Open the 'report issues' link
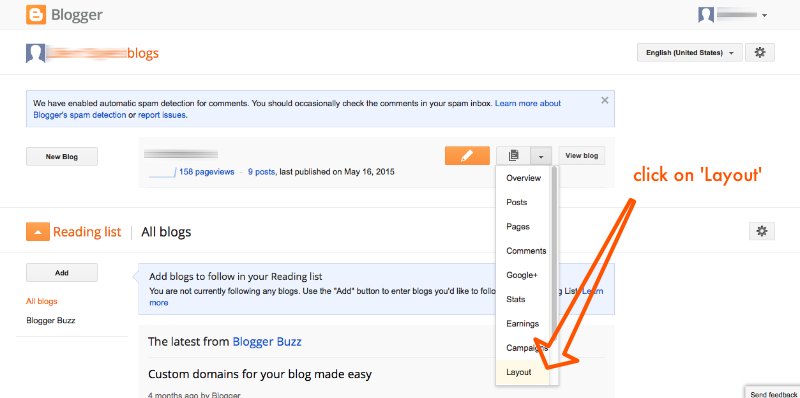 click(x=162, y=115)
